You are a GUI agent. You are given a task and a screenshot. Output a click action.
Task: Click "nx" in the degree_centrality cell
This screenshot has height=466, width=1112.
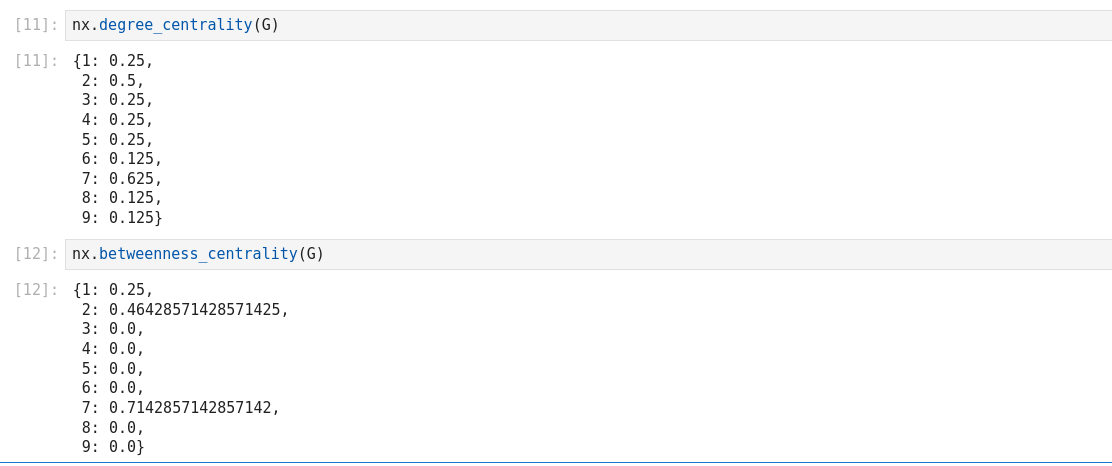80,25
